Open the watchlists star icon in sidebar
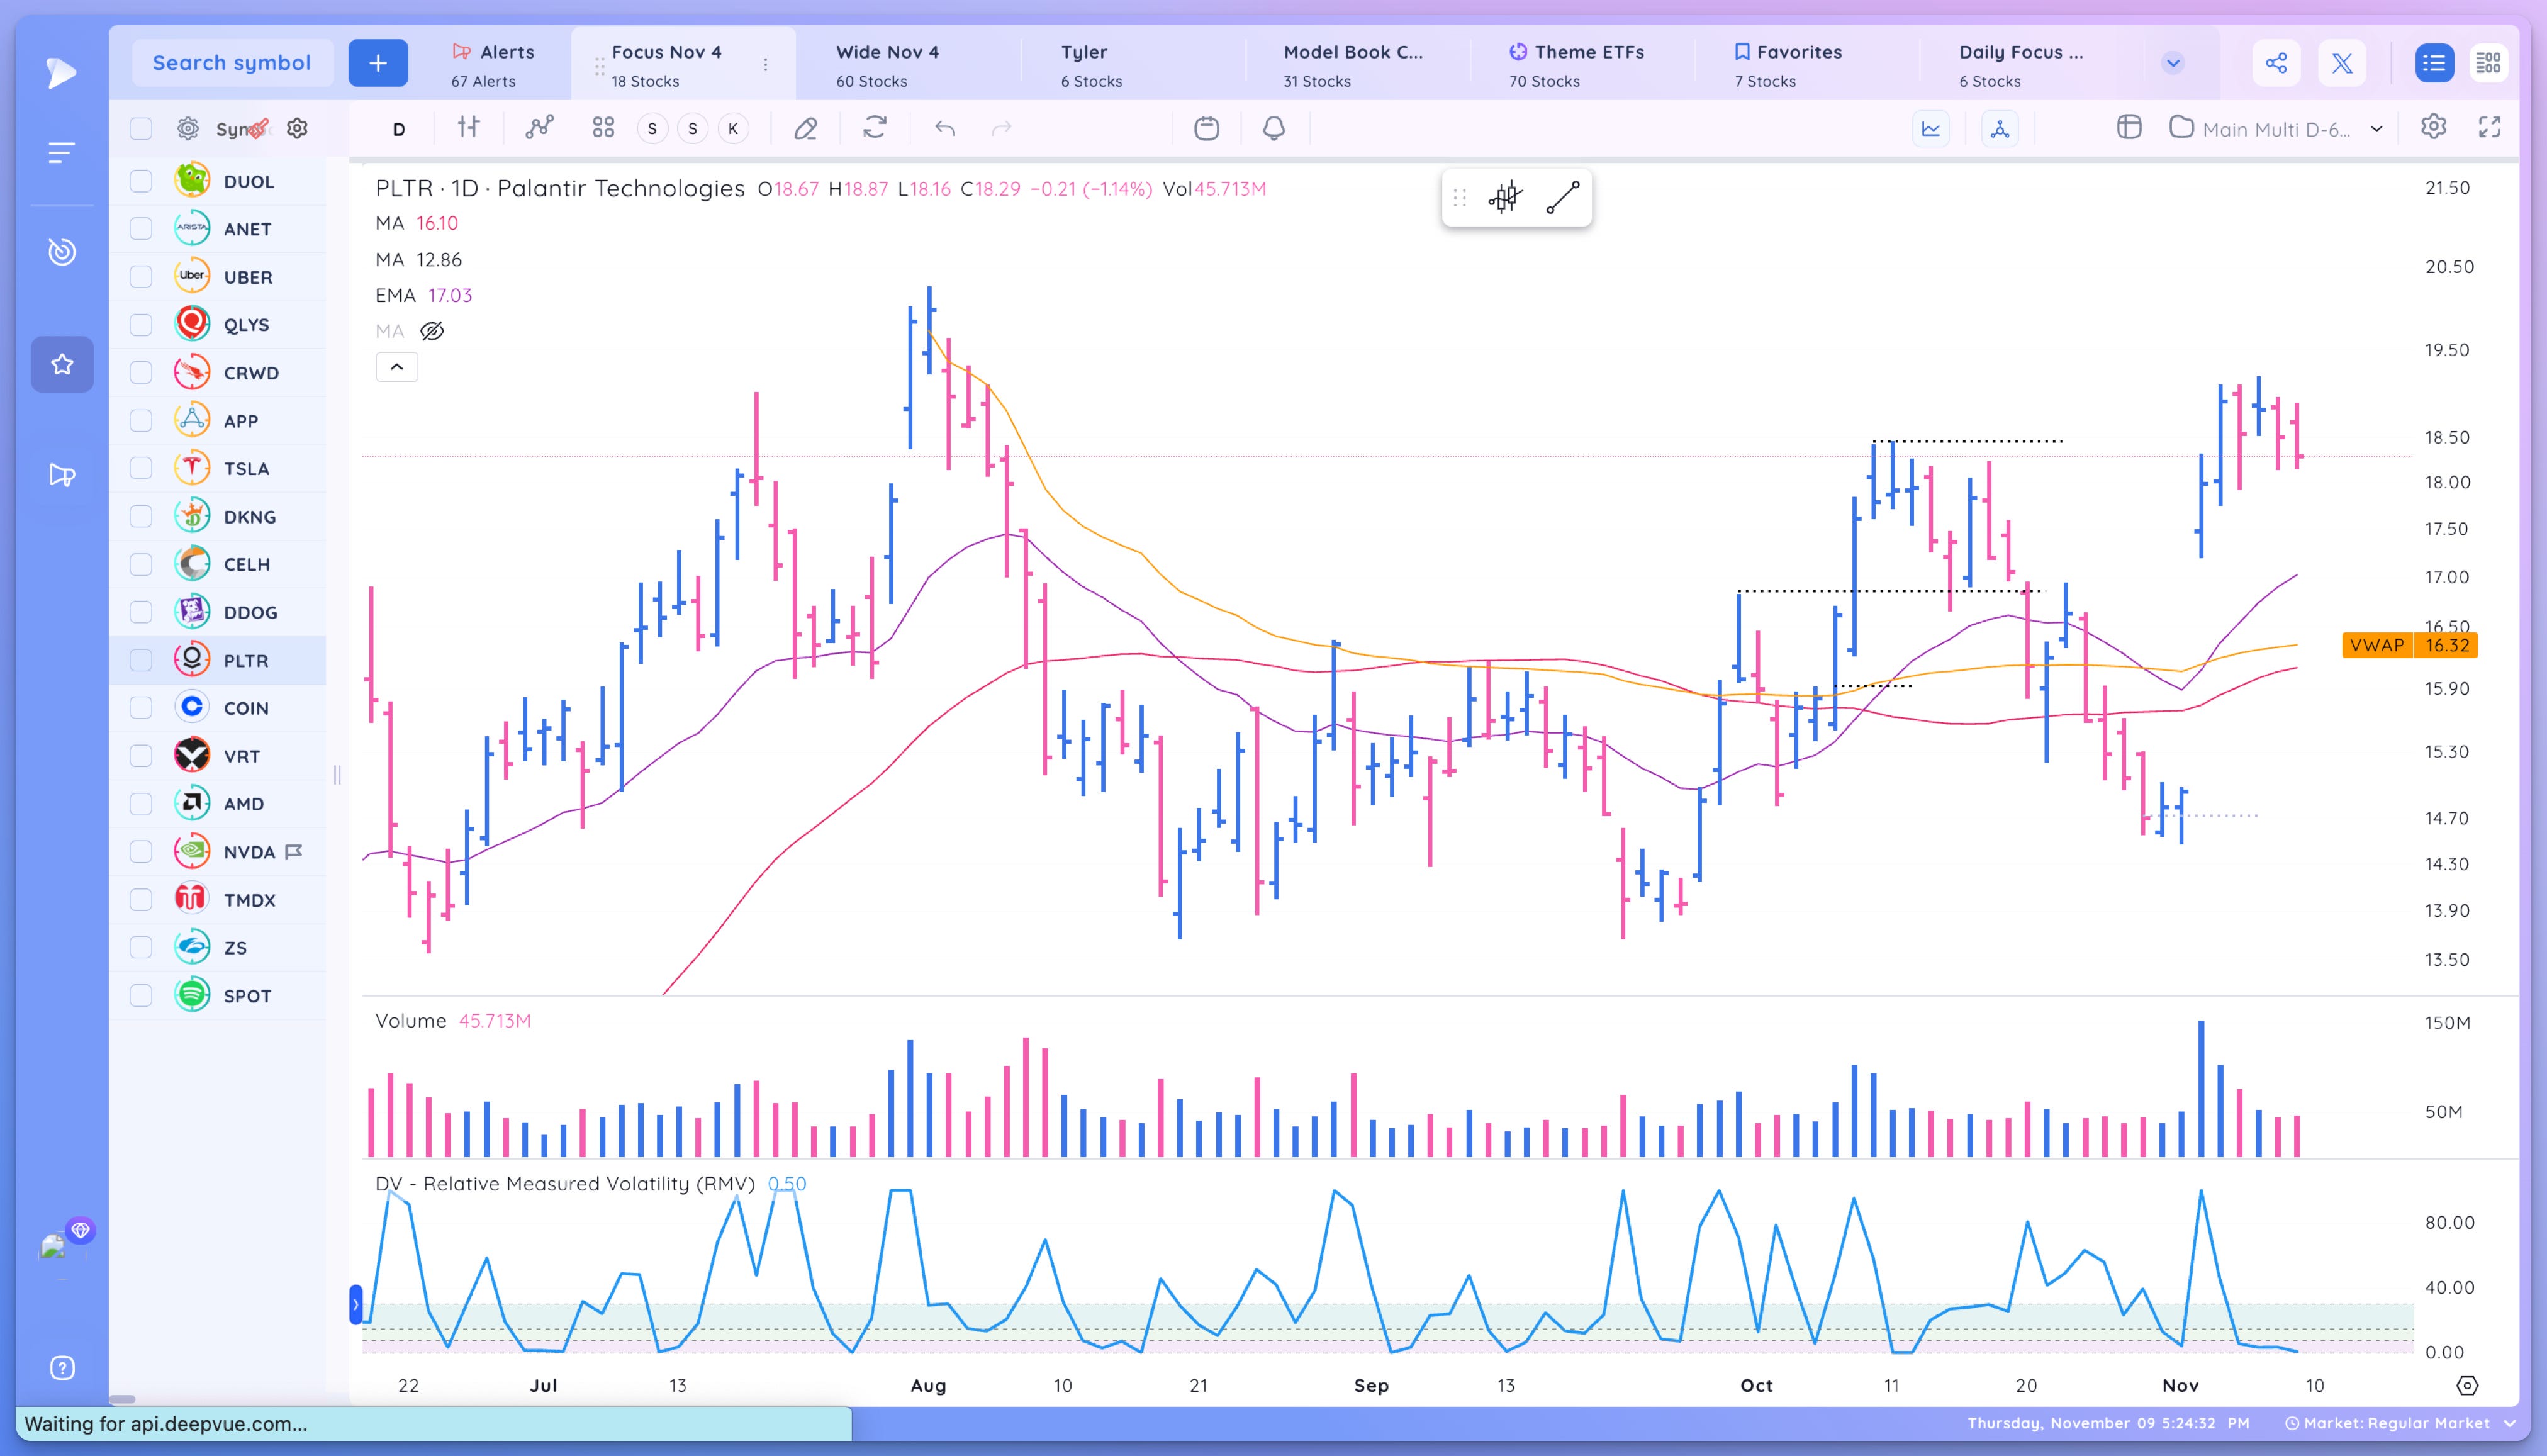 62,364
